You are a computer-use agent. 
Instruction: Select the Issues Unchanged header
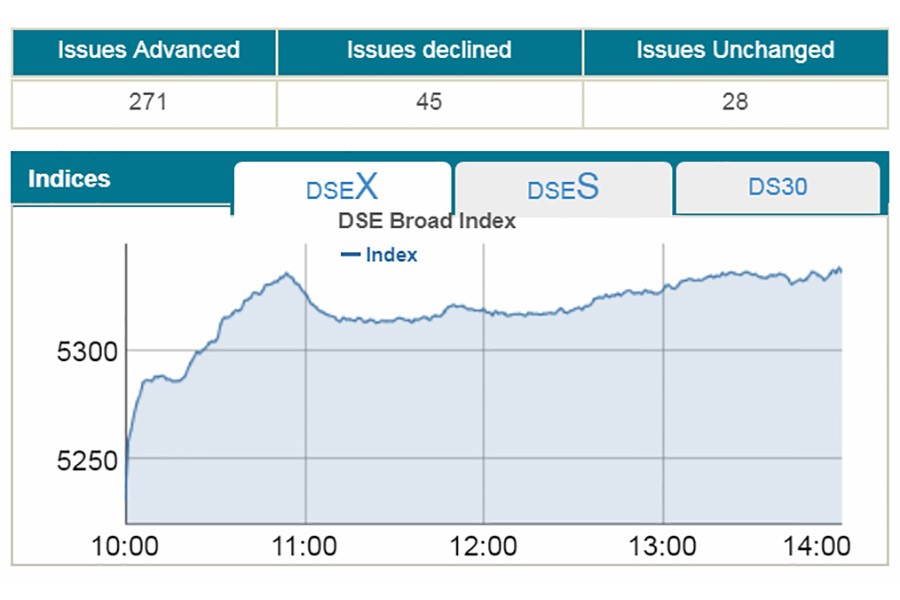[x=735, y=51]
